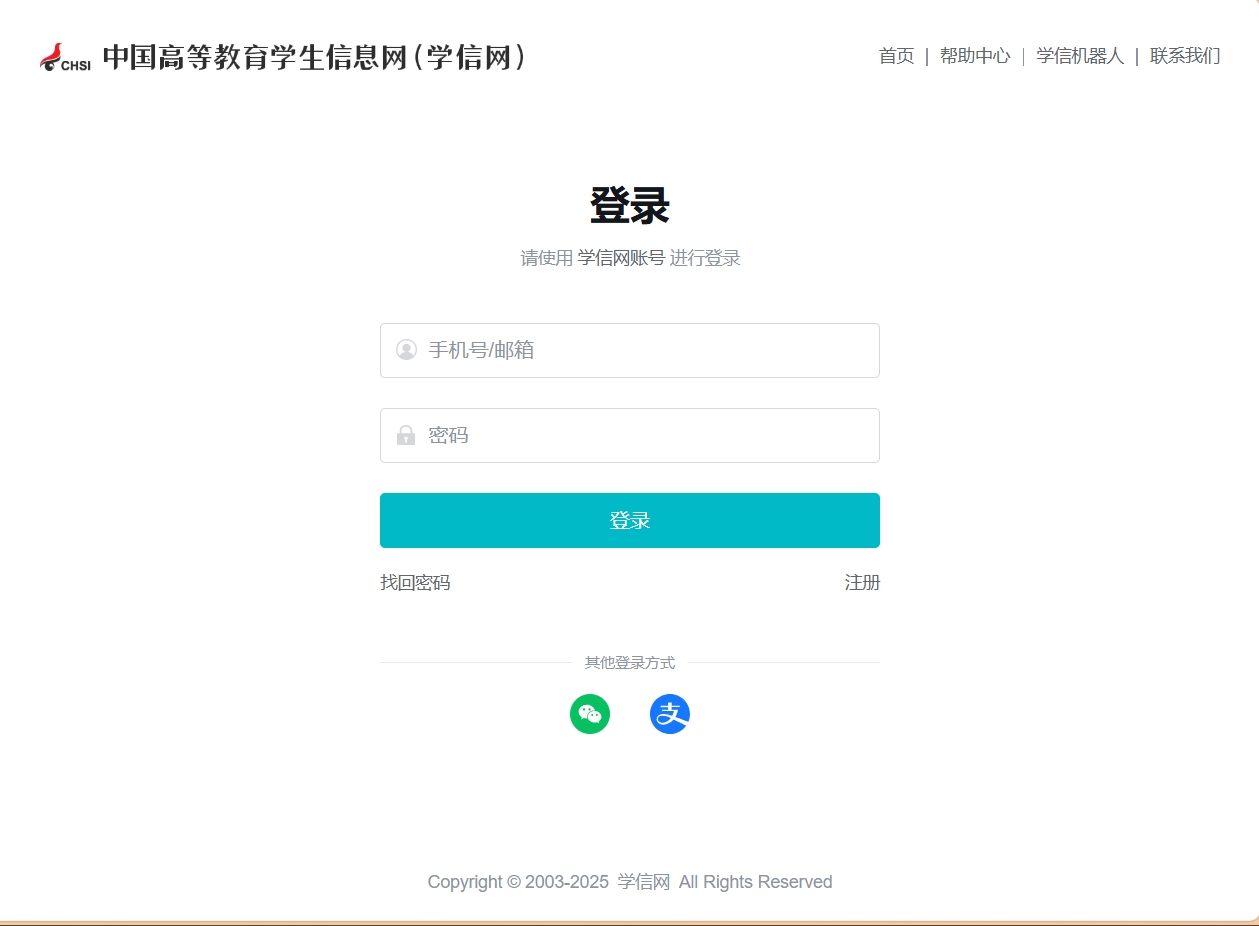
Task: Click the CHSI logo
Action: 65,57
